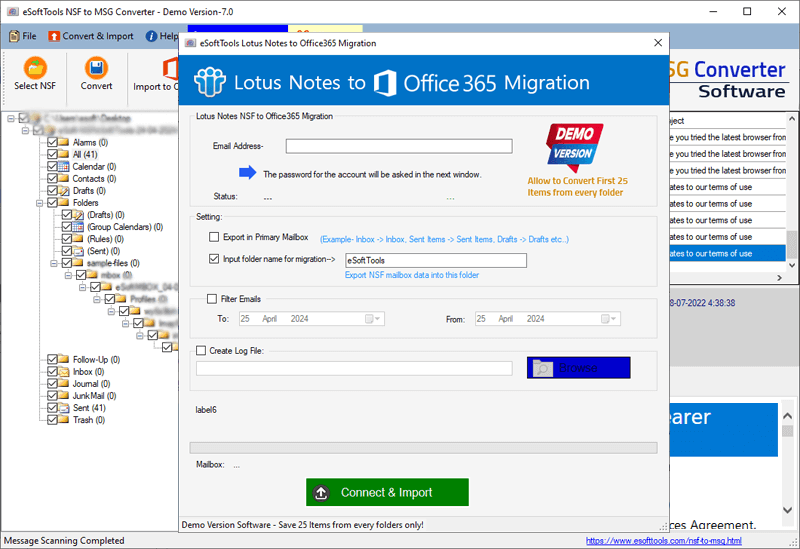800x549 pixels.
Task: Collapse the Folders tree node
Action: tap(38, 203)
